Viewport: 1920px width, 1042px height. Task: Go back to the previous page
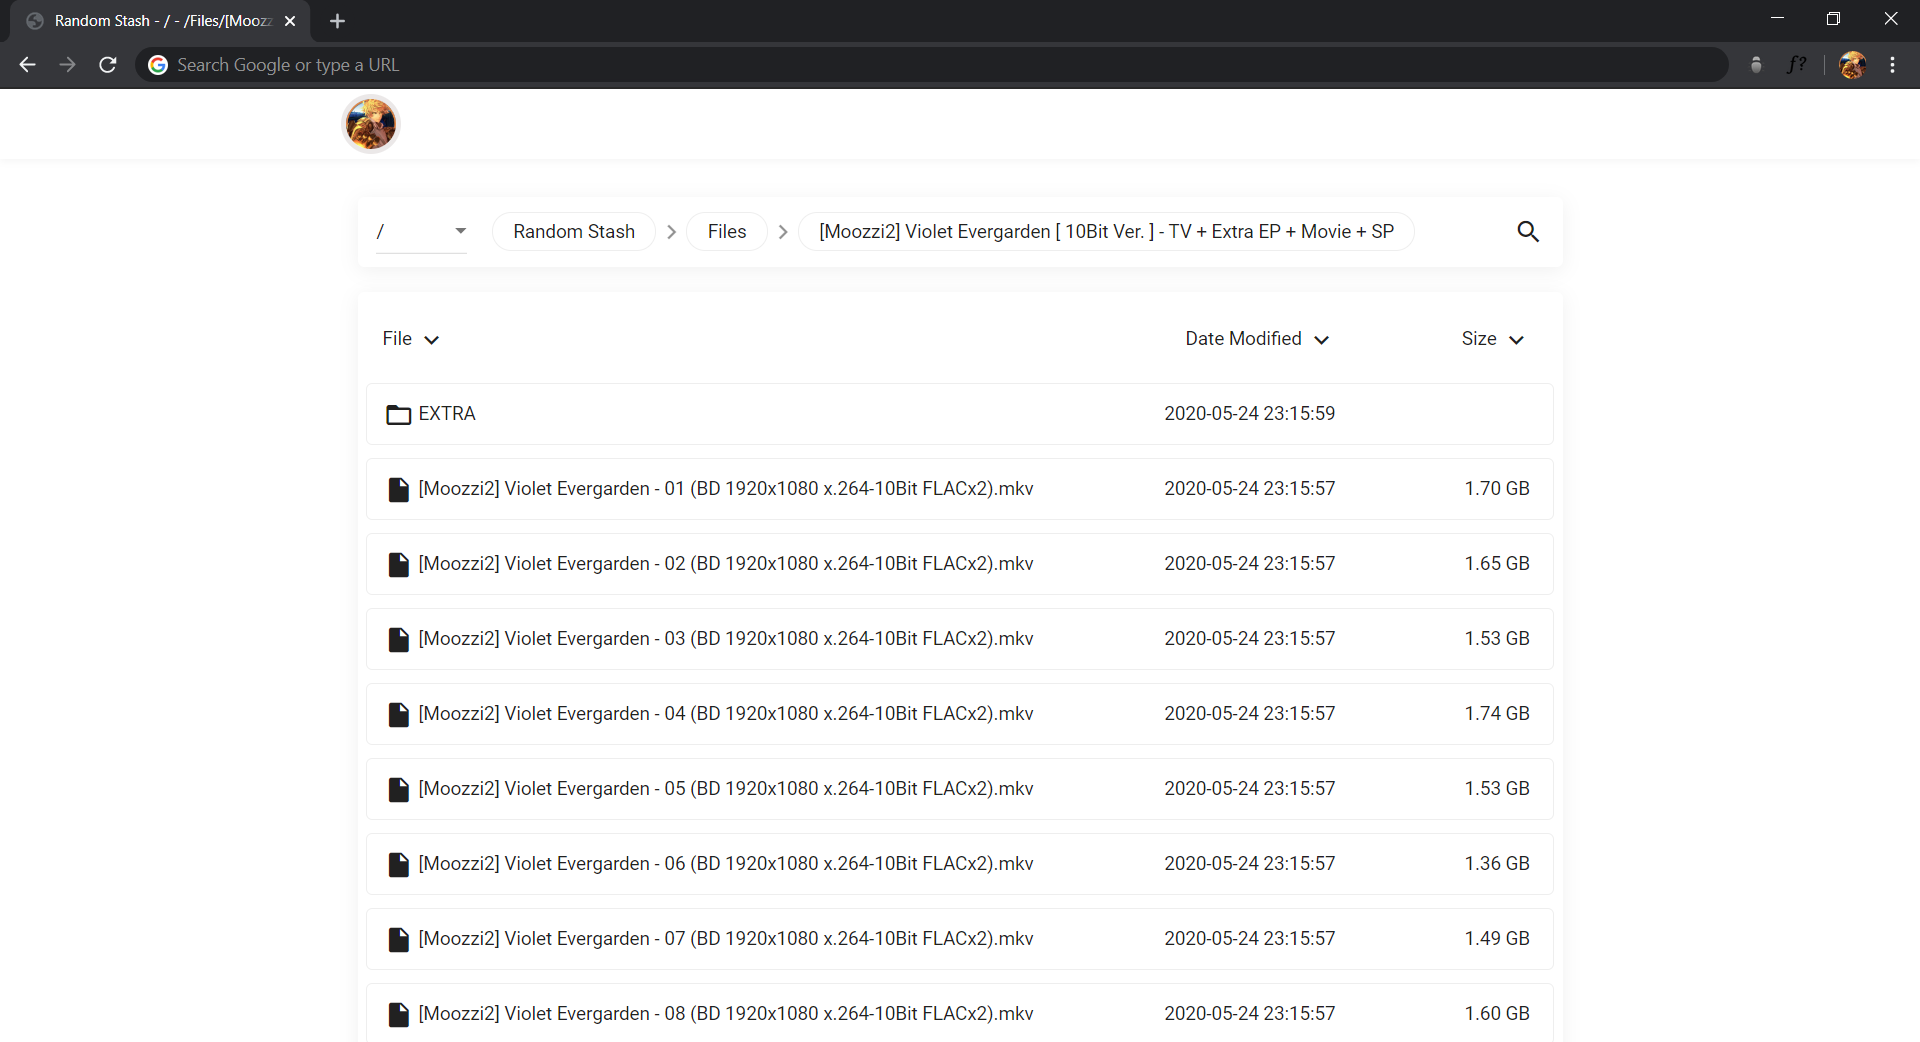(x=27, y=65)
